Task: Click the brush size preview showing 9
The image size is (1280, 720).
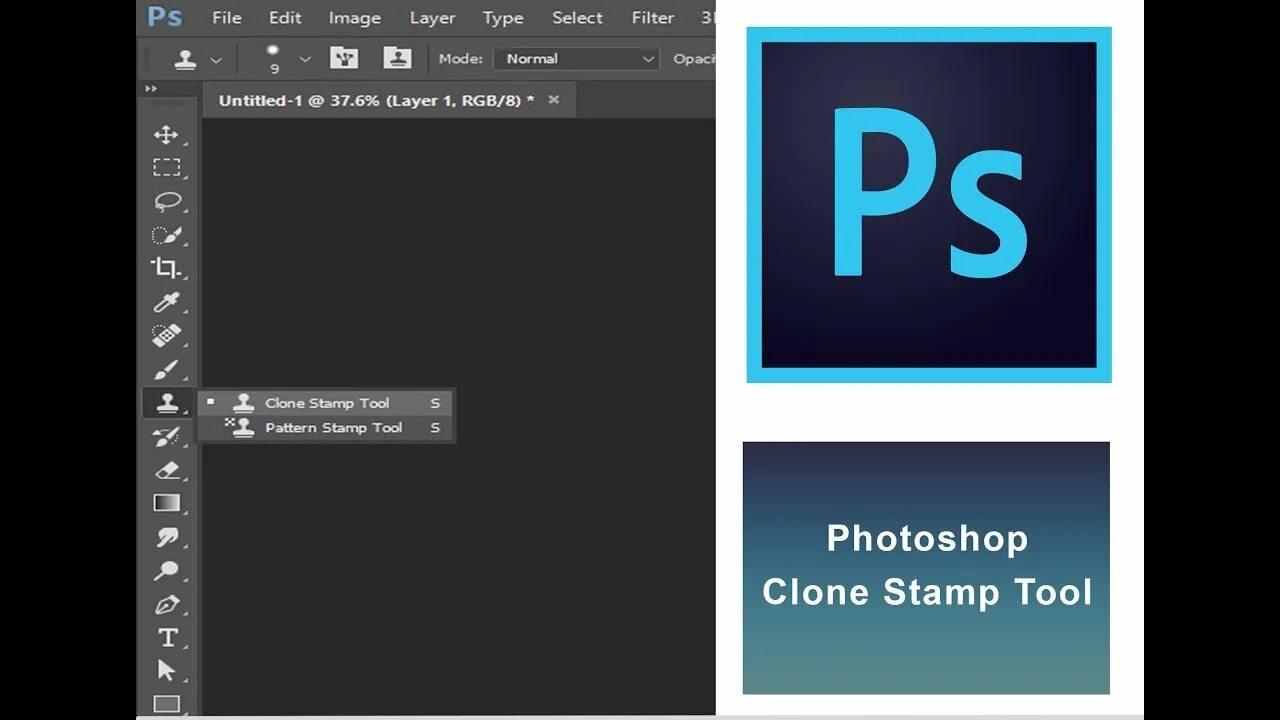Action: (x=274, y=59)
